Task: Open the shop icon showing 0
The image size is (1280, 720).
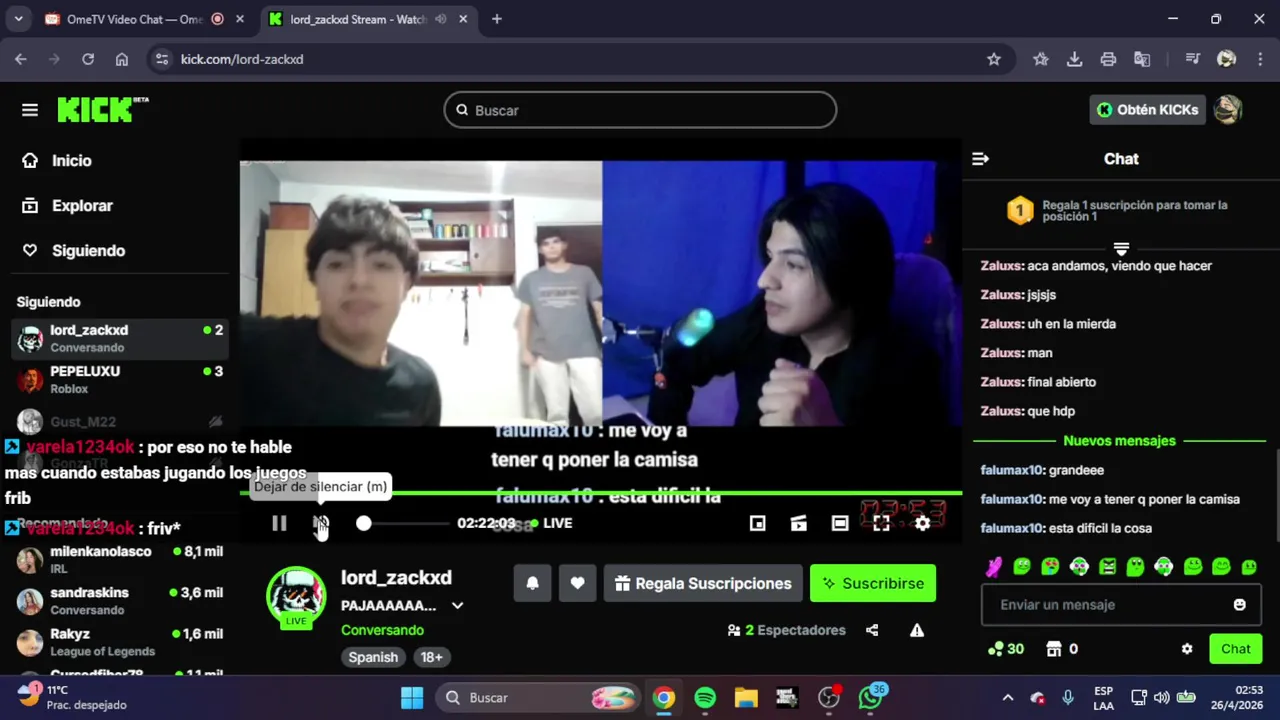Action: pyautogui.click(x=1062, y=649)
